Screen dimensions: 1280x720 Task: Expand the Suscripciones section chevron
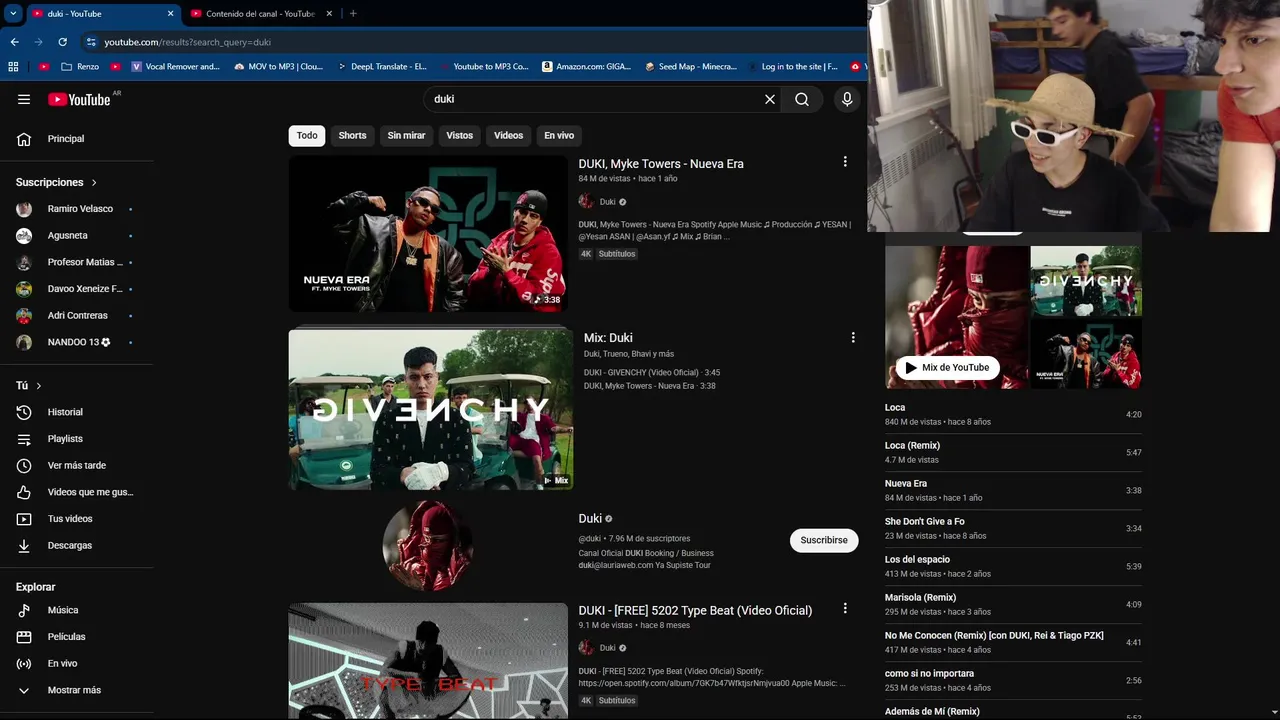94,183
